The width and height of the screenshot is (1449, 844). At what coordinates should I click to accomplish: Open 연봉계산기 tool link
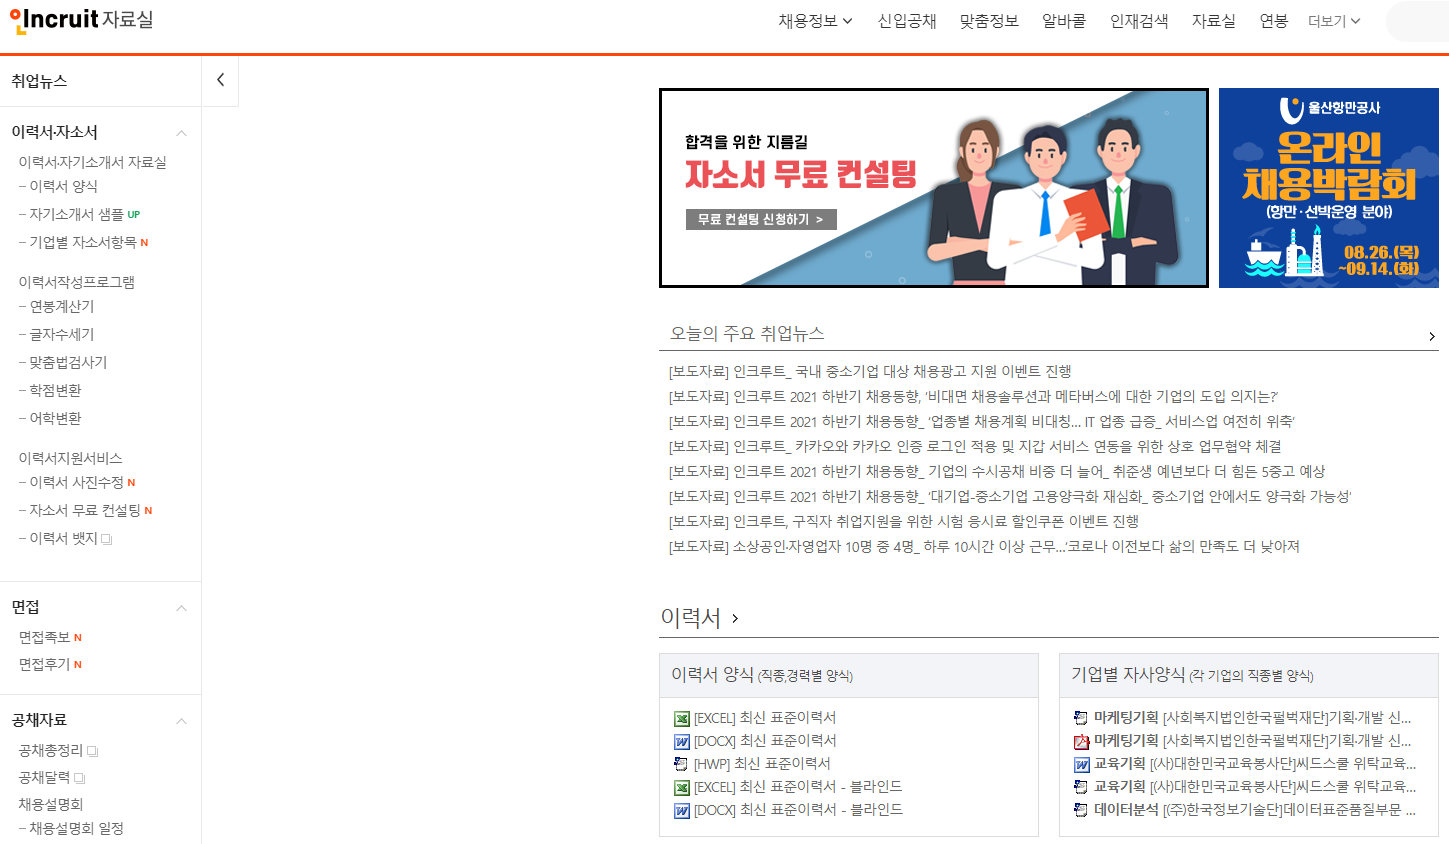[61, 306]
